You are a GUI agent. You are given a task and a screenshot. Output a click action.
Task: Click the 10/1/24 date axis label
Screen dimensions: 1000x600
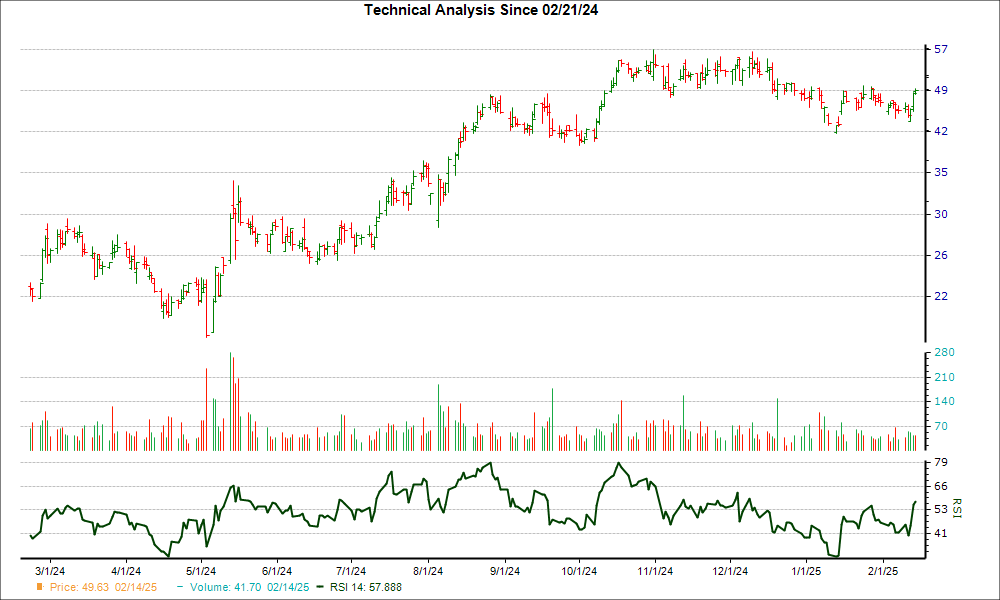579,571
